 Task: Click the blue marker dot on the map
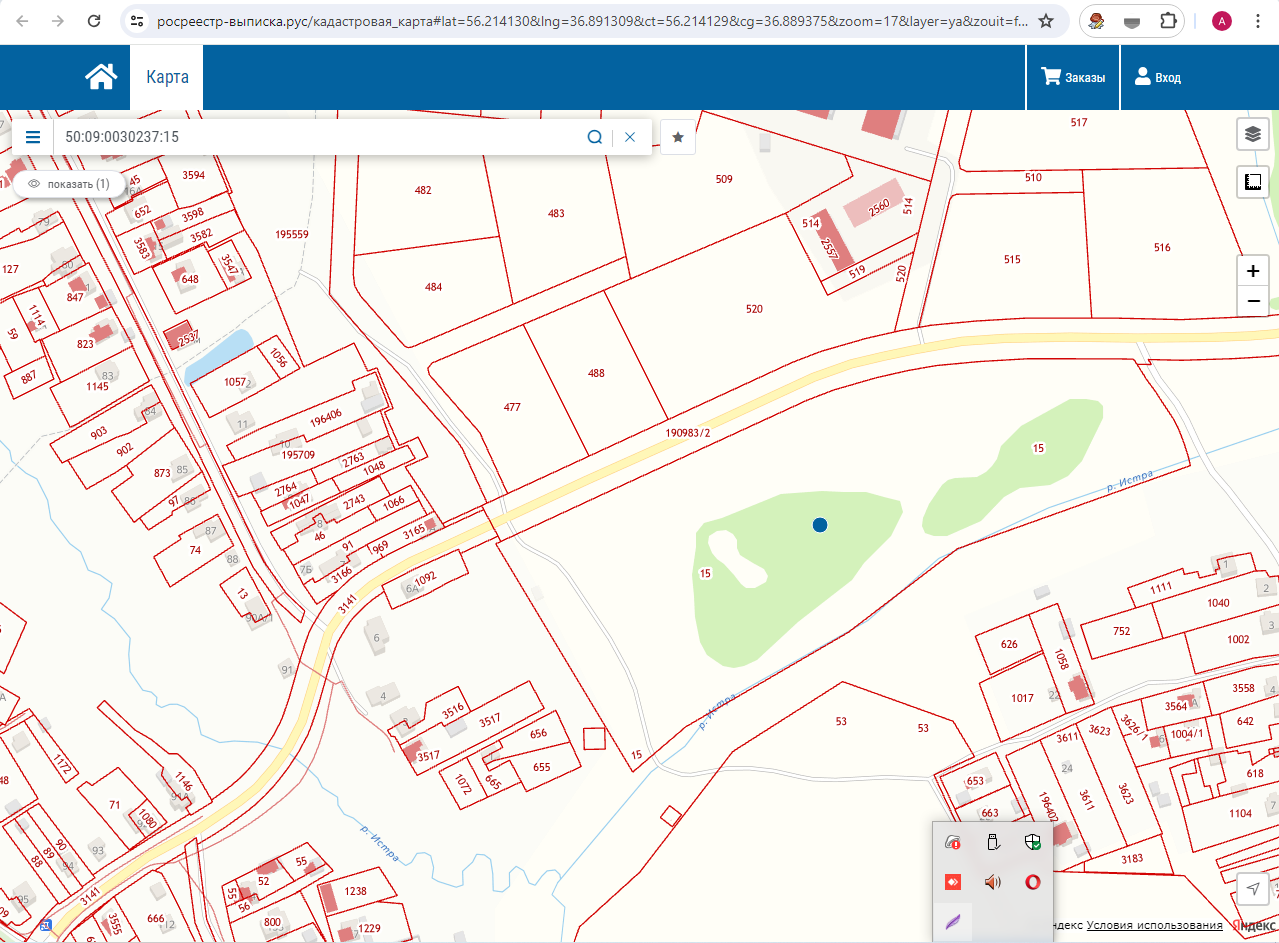(820, 524)
